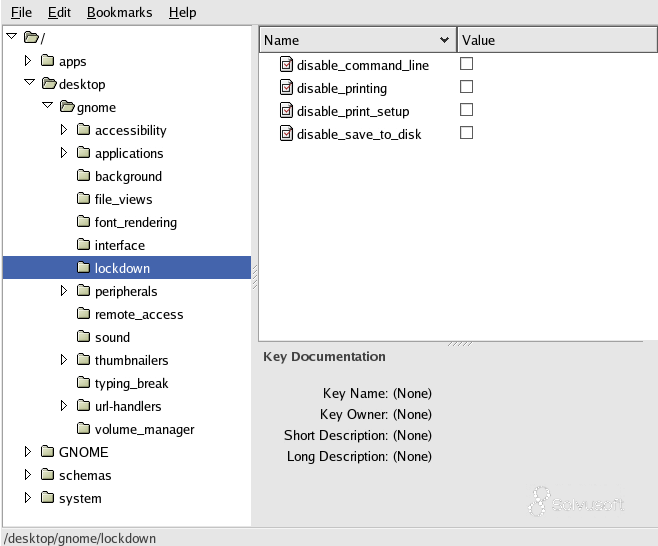Toggle disable_printing checkbox
The height and width of the screenshot is (546, 658).
[x=466, y=87]
